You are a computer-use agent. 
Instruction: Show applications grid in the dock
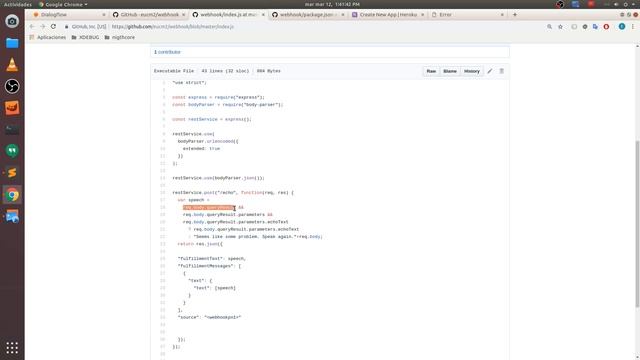pyautogui.click(x=12, y=348)
